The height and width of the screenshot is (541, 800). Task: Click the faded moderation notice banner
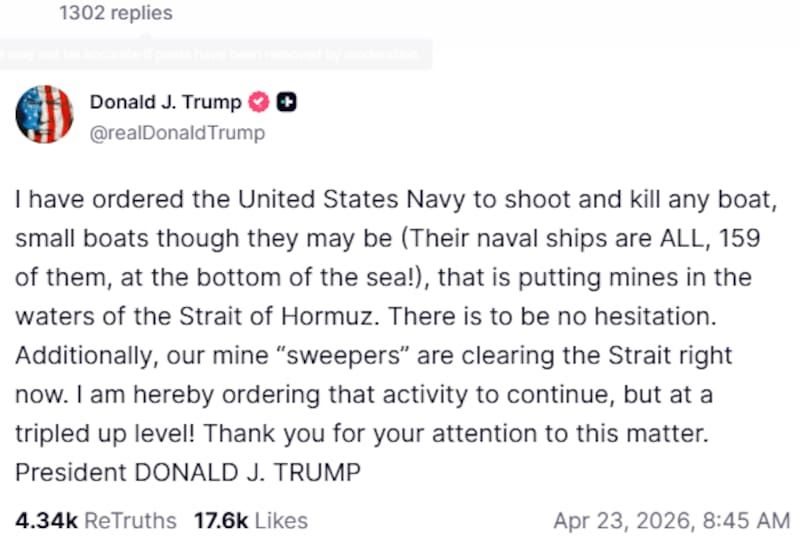(x=215, y=54)
